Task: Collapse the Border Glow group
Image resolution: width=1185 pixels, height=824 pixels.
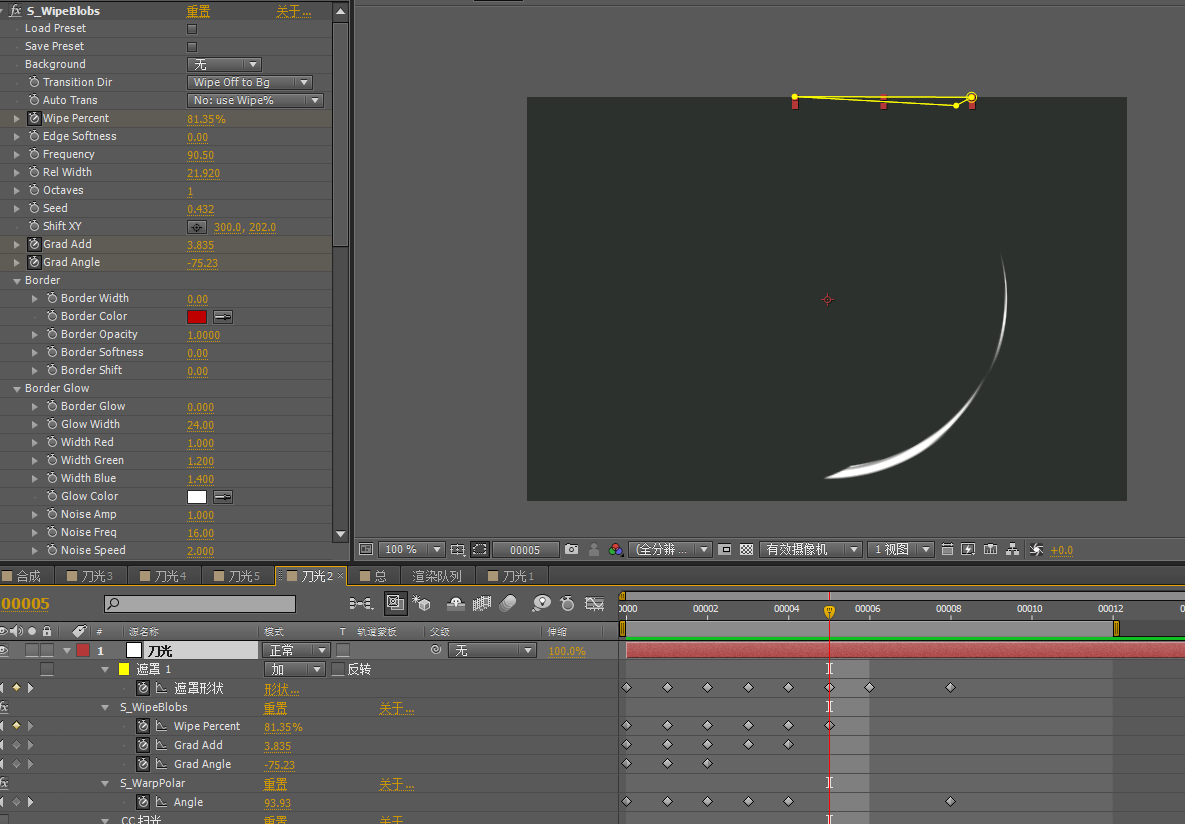Action: [17, 389]
